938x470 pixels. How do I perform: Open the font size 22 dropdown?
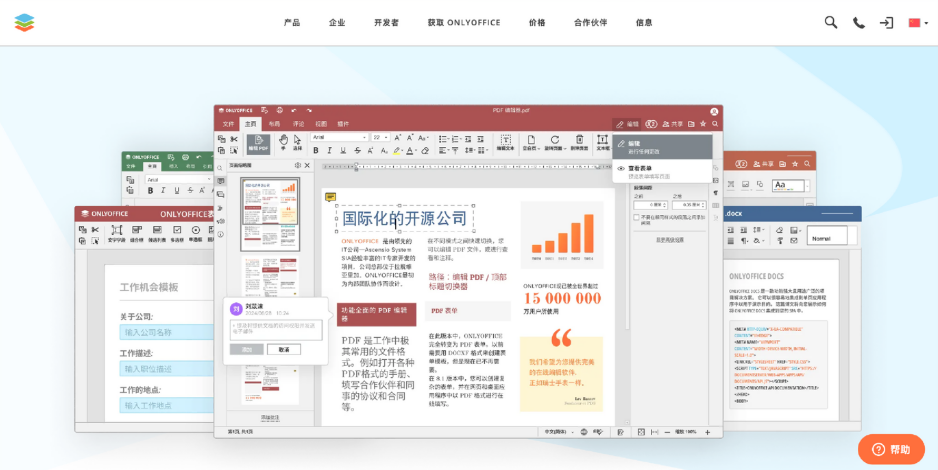coord(381,138)
